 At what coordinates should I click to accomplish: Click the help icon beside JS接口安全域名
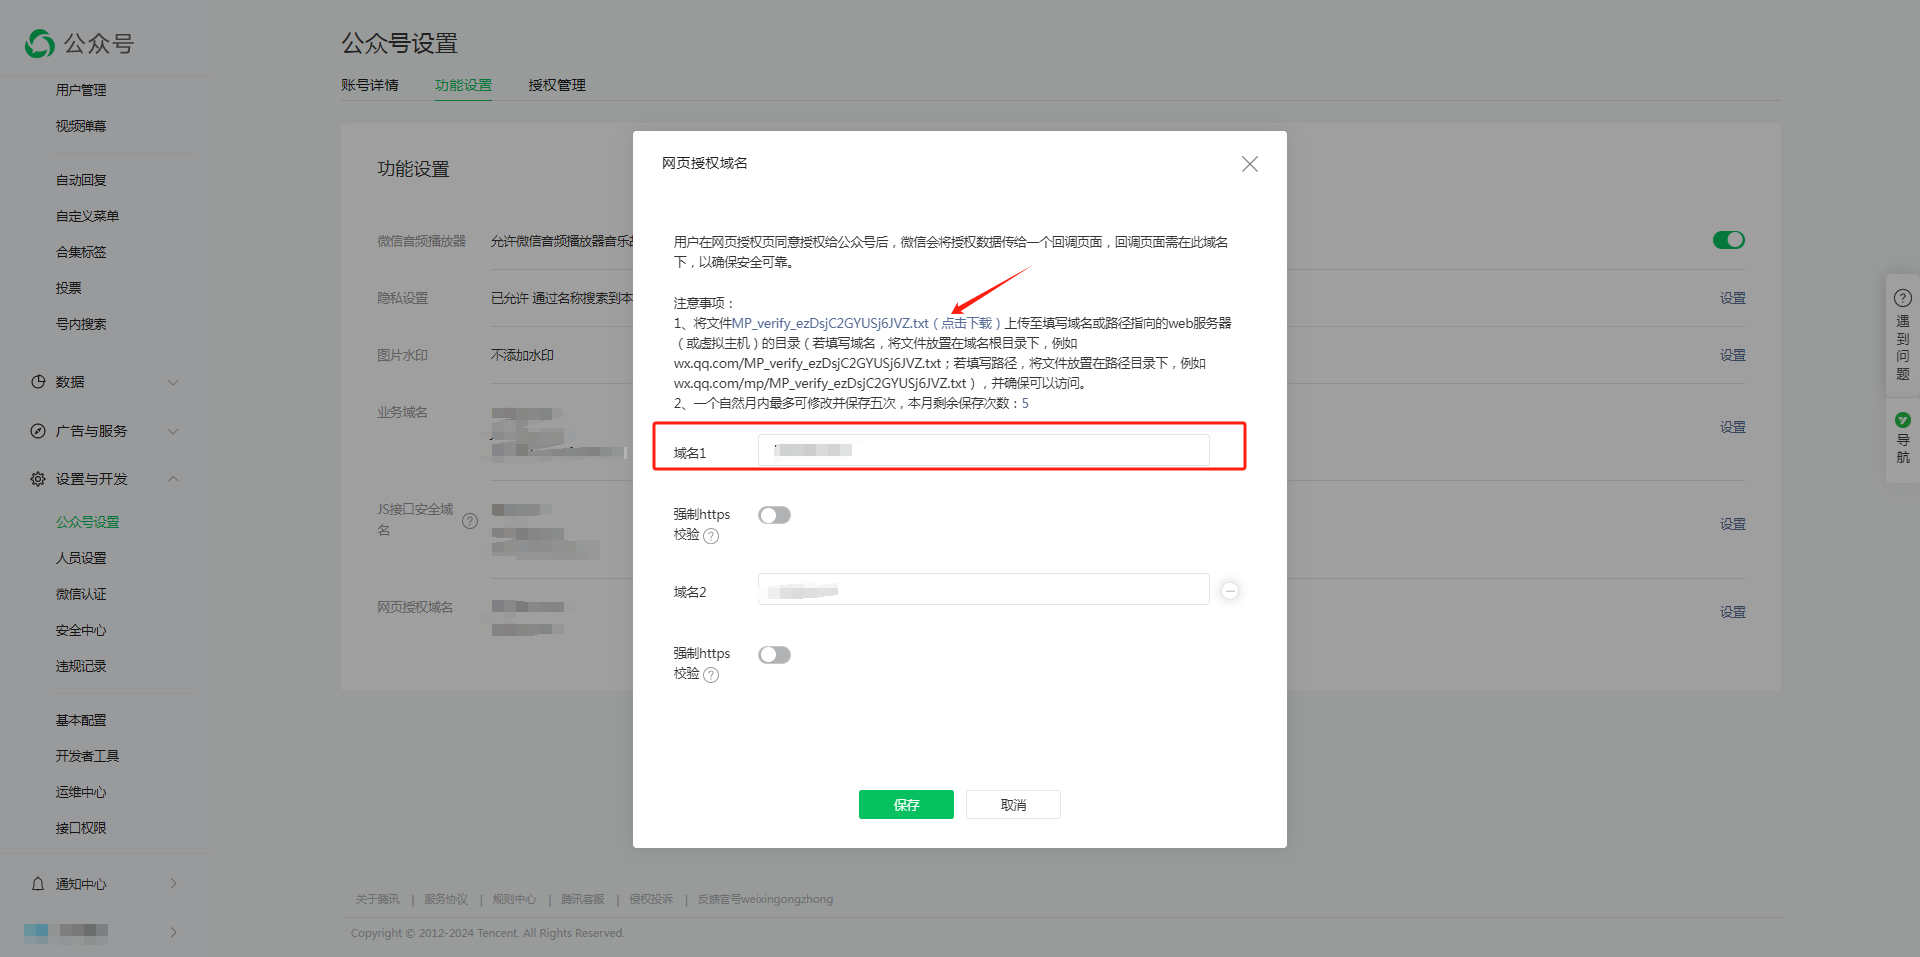pyautogui.click(x=470, y=521)
